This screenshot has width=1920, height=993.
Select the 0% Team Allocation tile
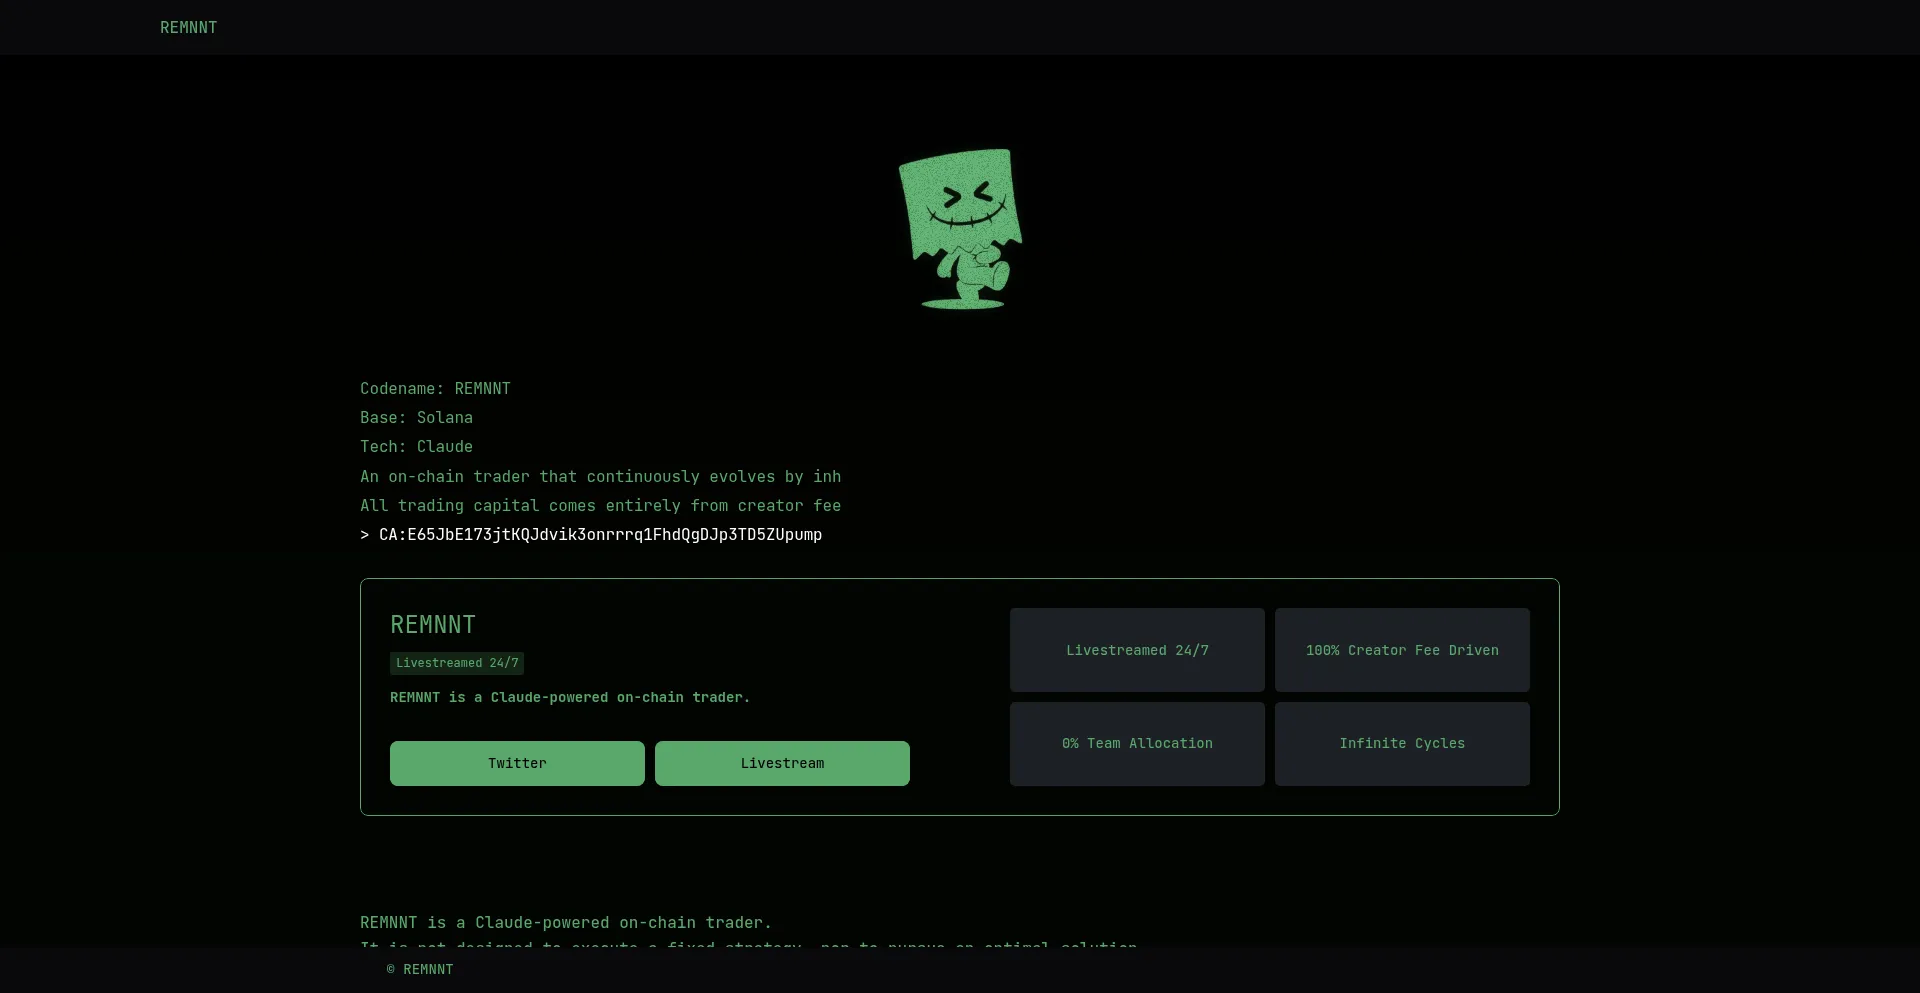tap(1137, 743)
